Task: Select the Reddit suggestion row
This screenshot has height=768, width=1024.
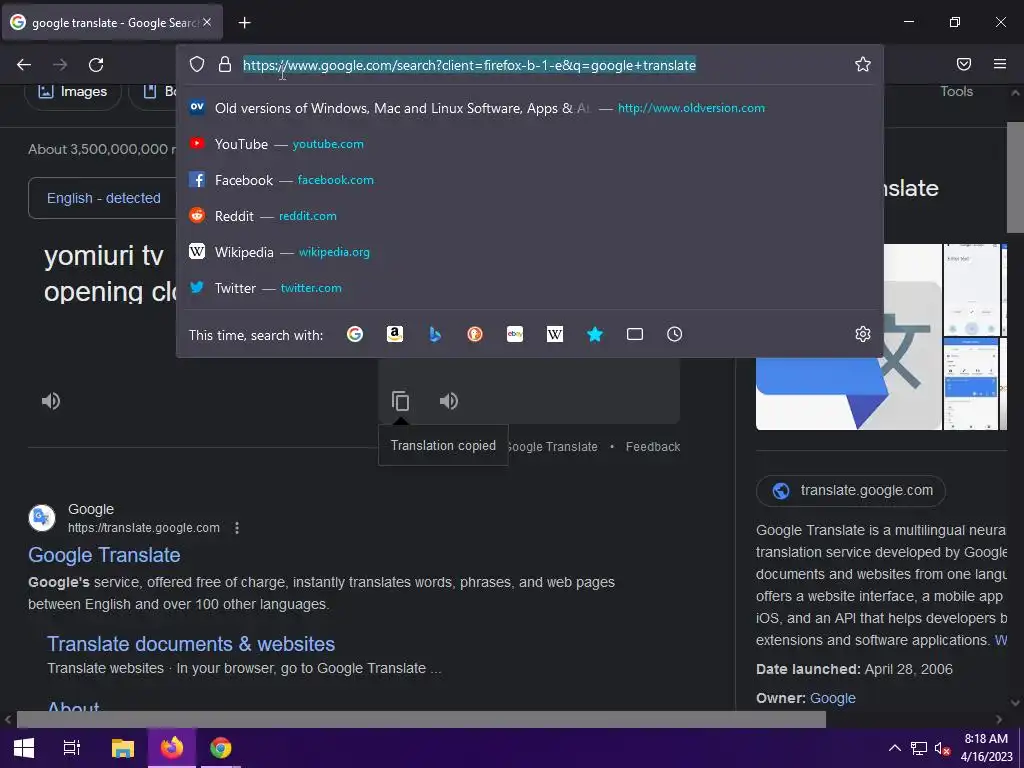Action: (530, 216)
